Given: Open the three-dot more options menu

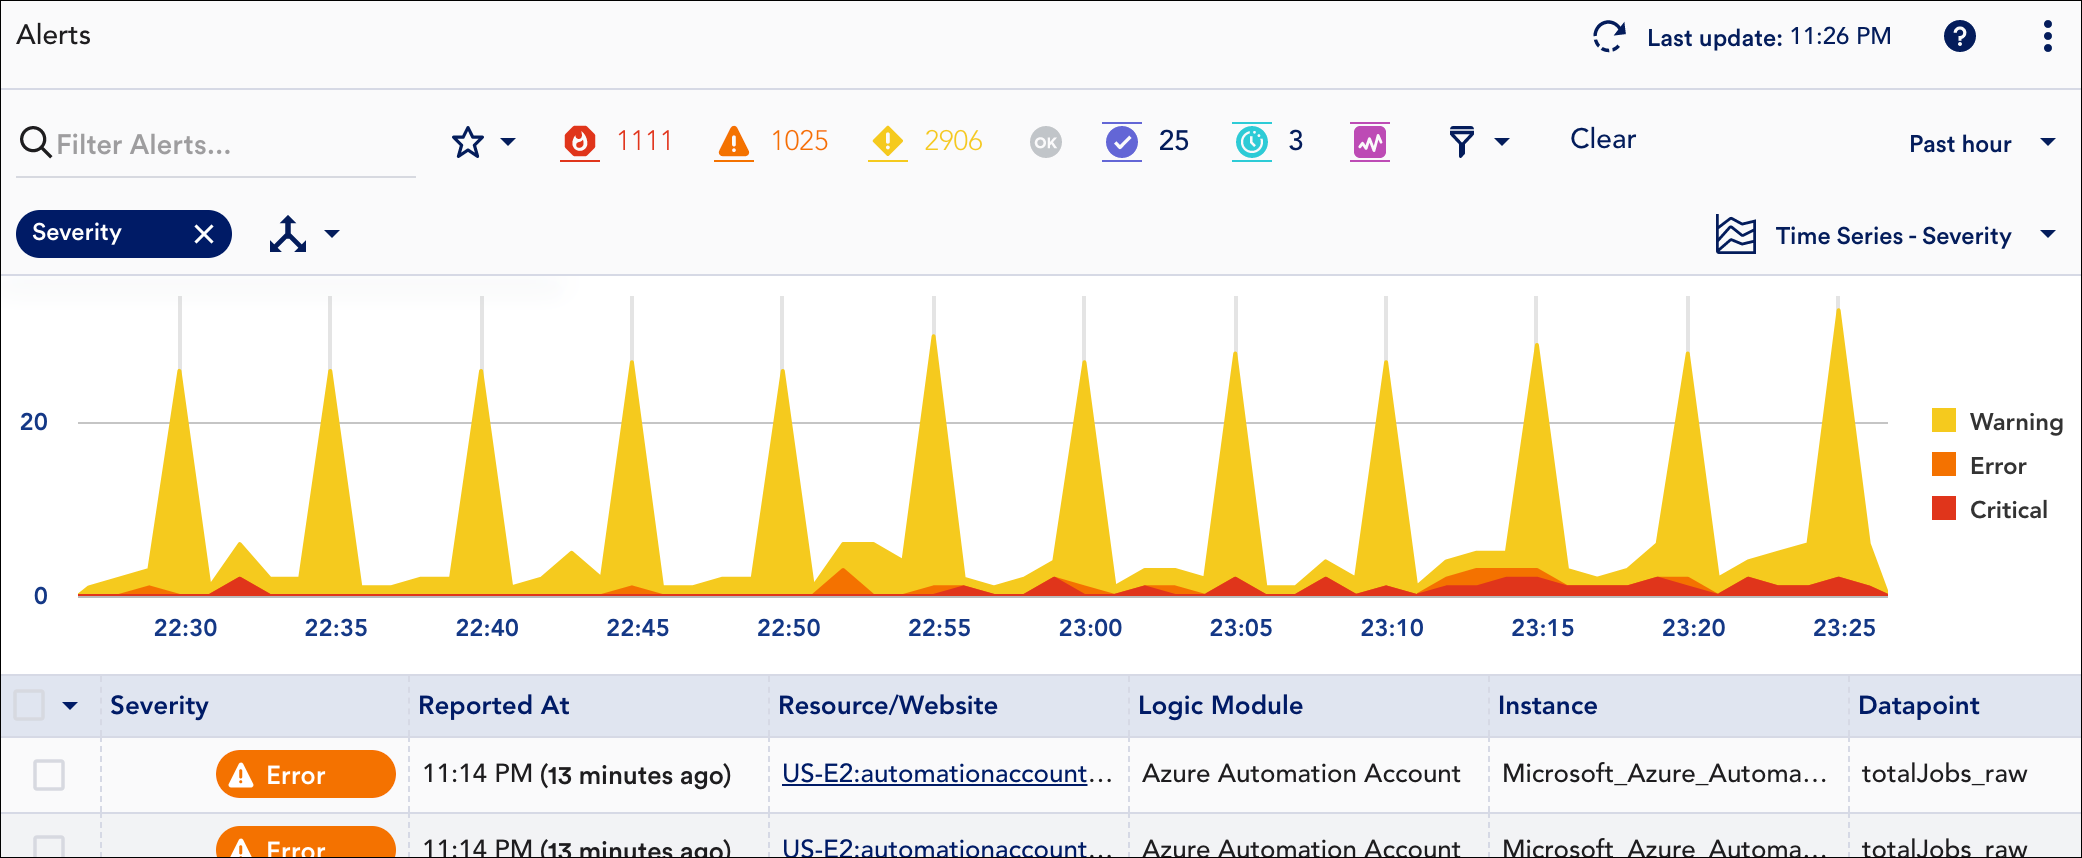Looking at the screenshot, I should [2047, 37].
